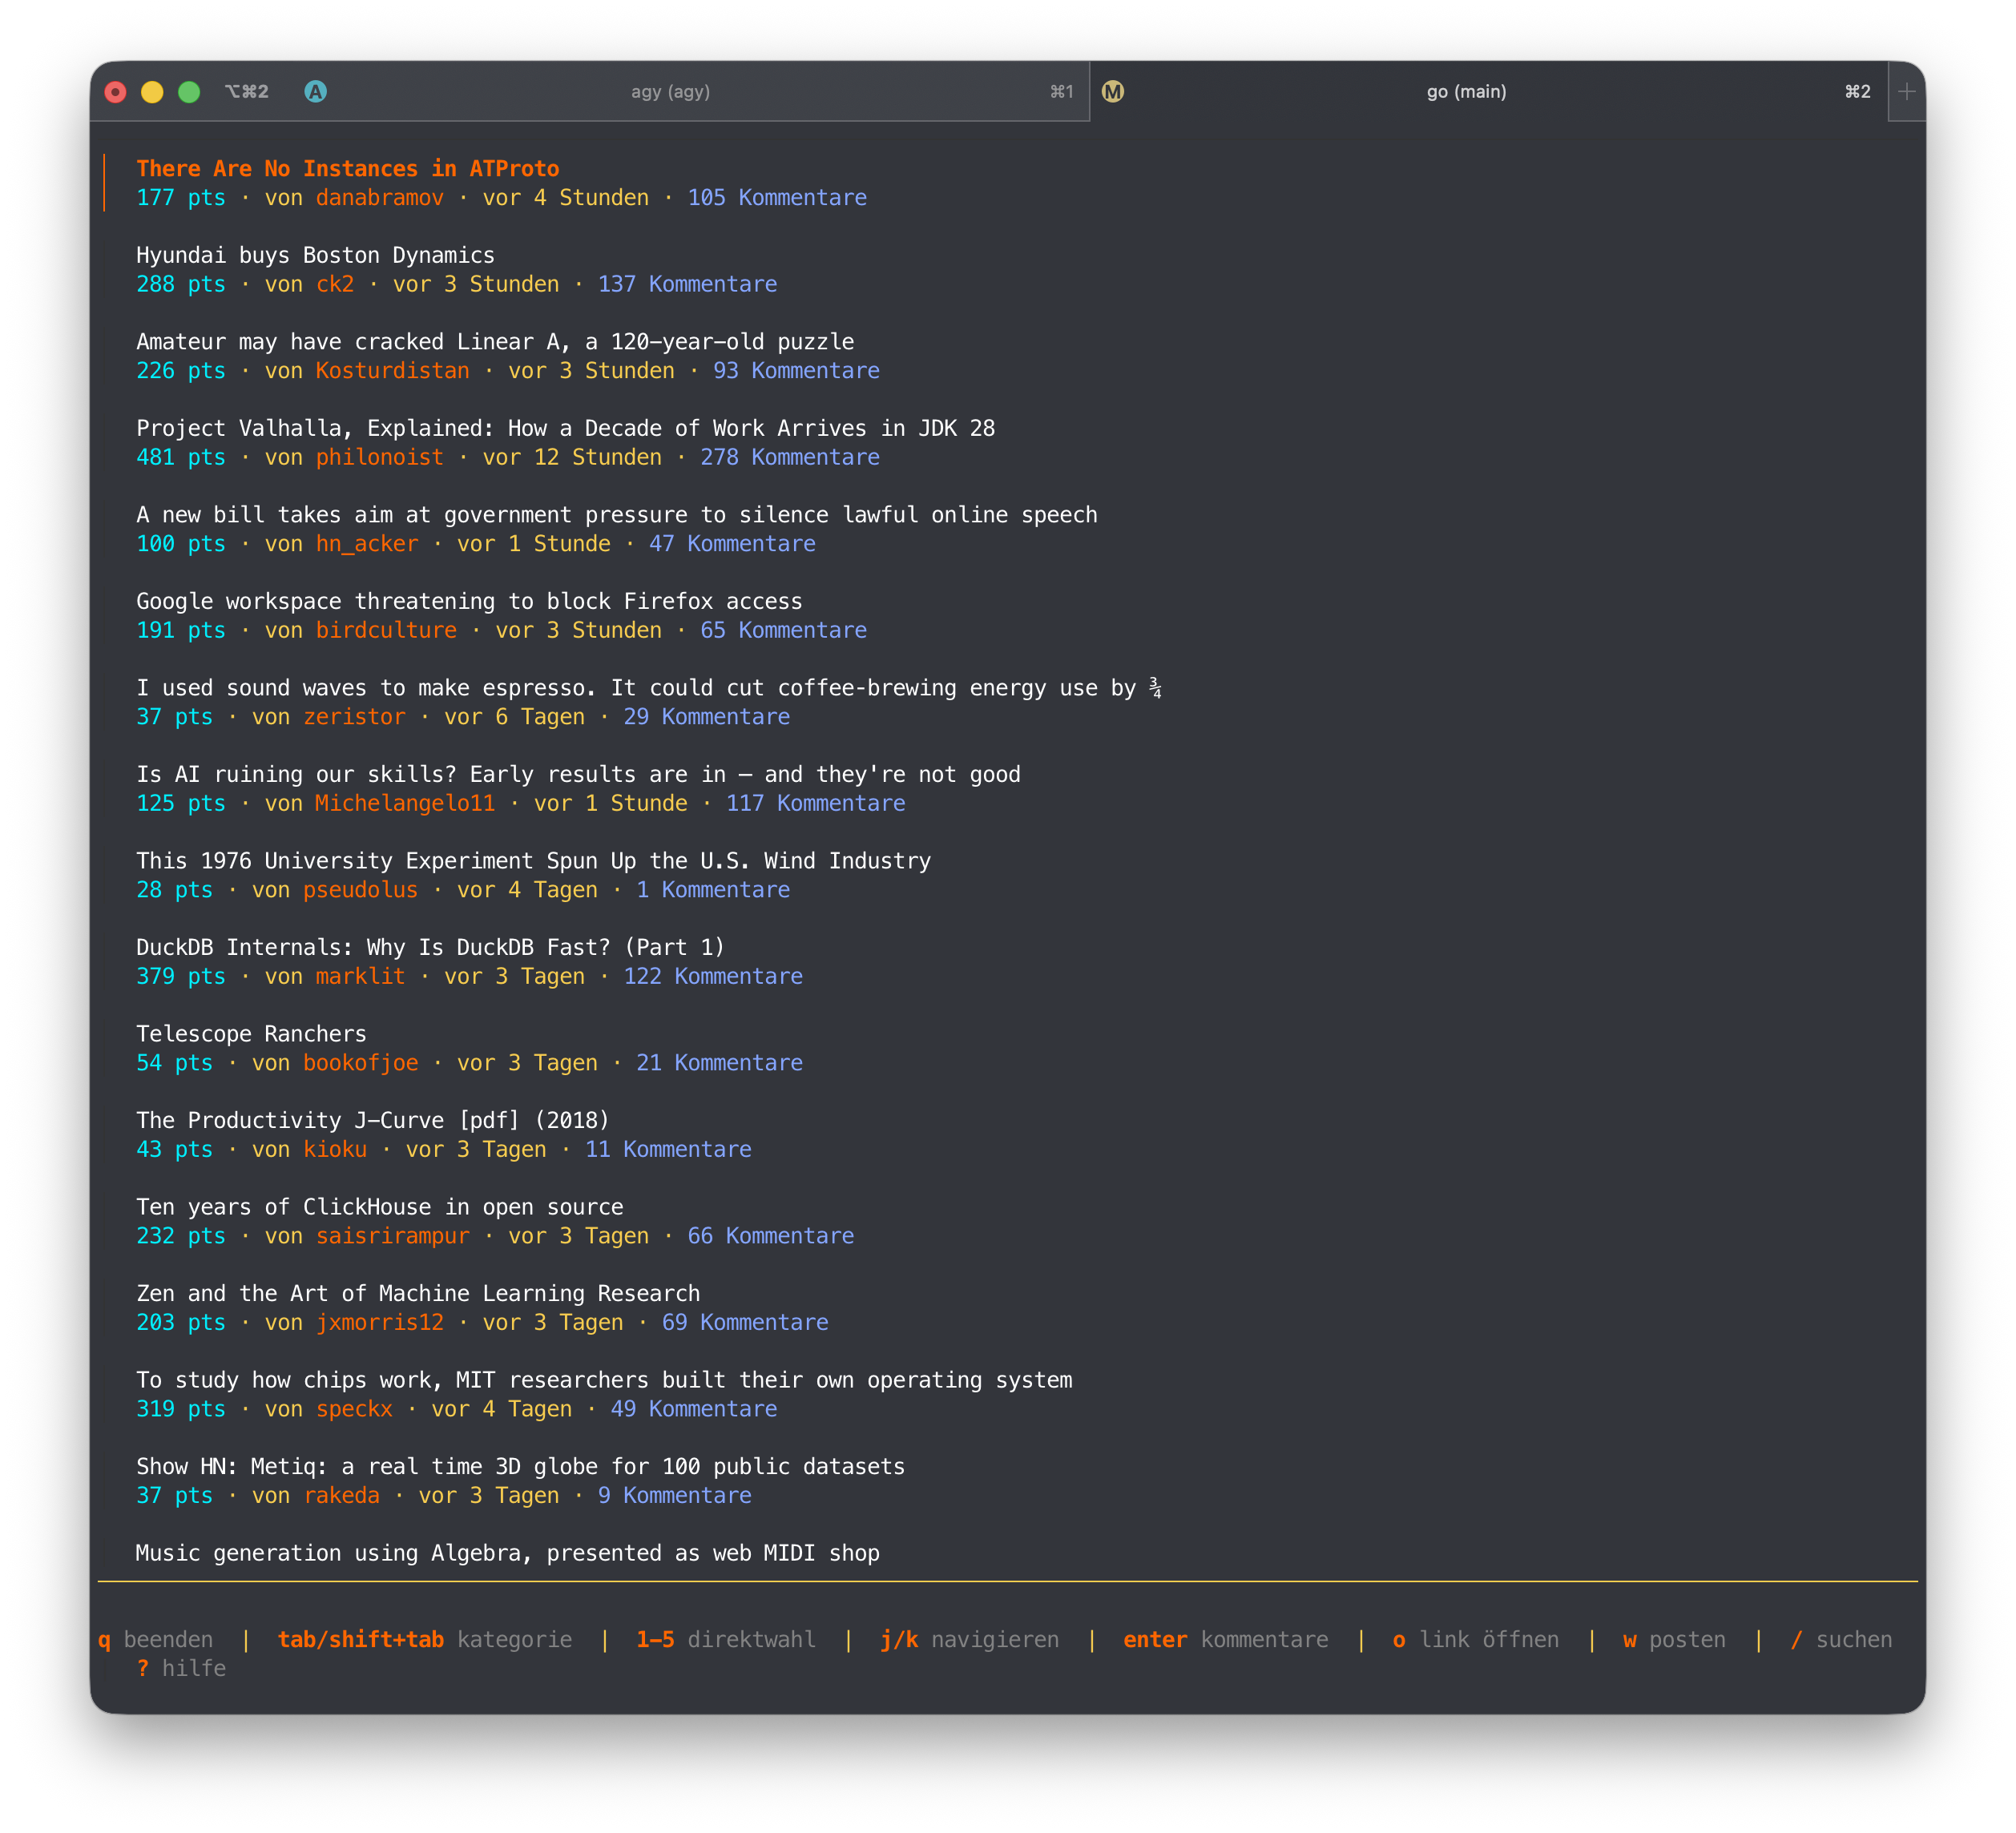The height and width of the screenshot is (1833, 2016).
Task: Click 137 Kommentare on Hyundai story
Action: pyautogui.click(x=687, y=284)
